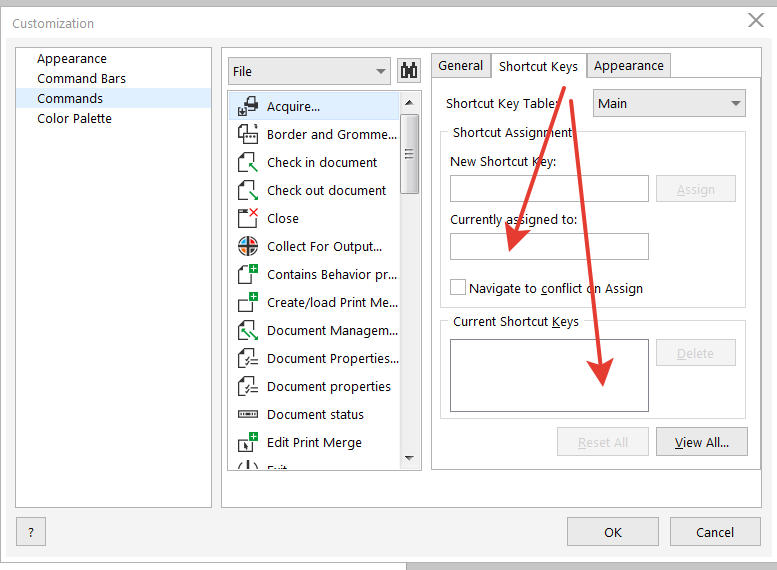Click the Collect For Output icon
The image size is (777, 570).
[x=248, y=246]
